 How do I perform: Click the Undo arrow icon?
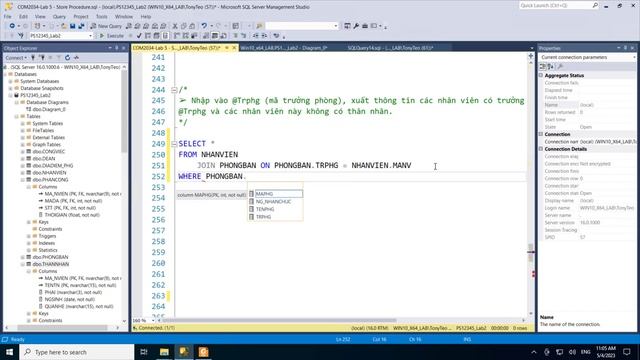204,26
